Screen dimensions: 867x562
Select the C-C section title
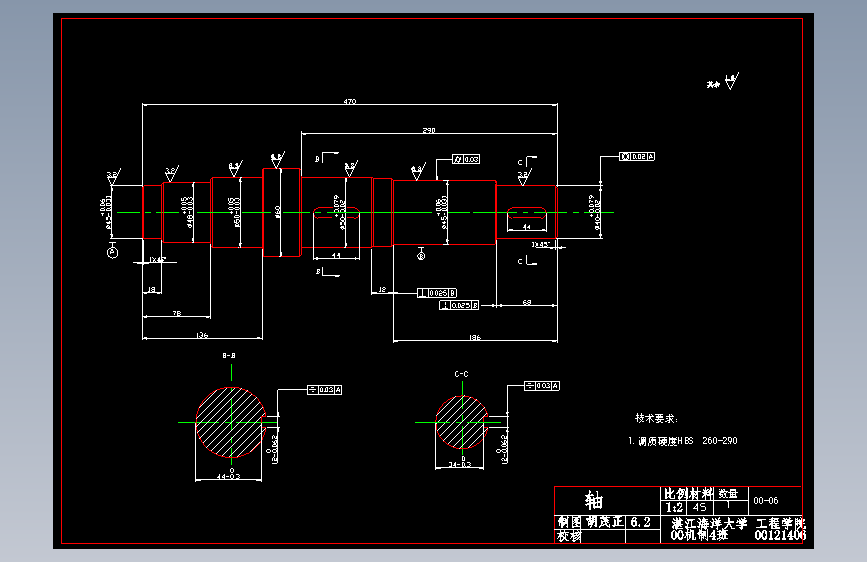[x=461, y=374]
